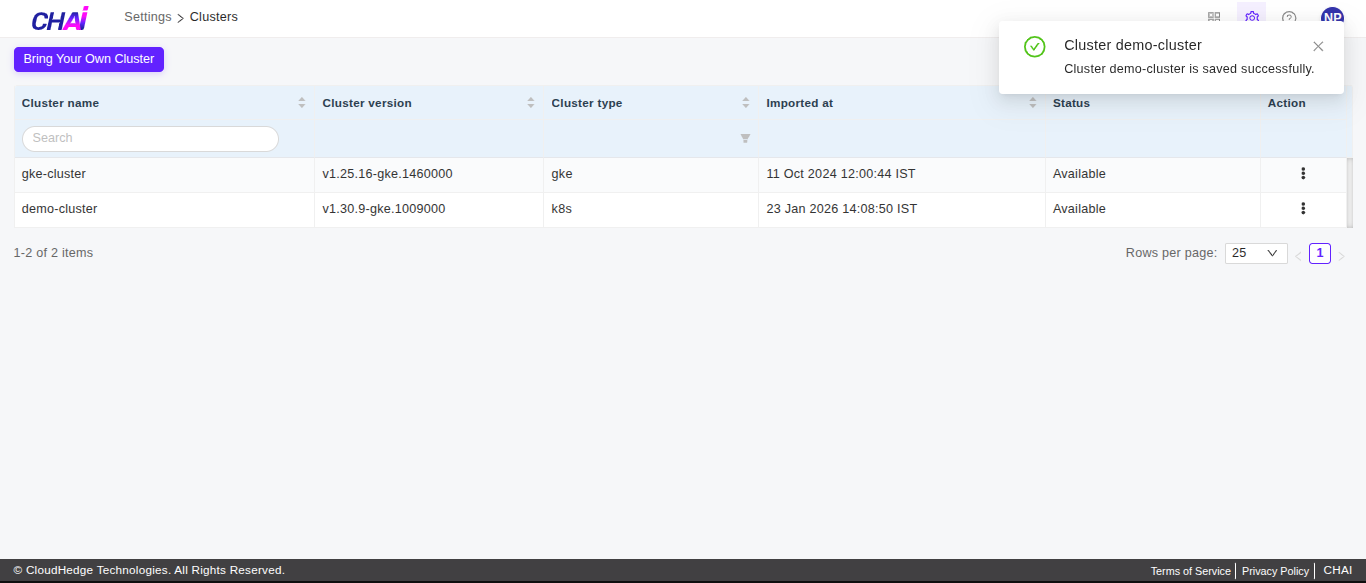Screen dimensions: 1366x583
Task: Open the NP user avatar menu
Action: [1332, 17]
